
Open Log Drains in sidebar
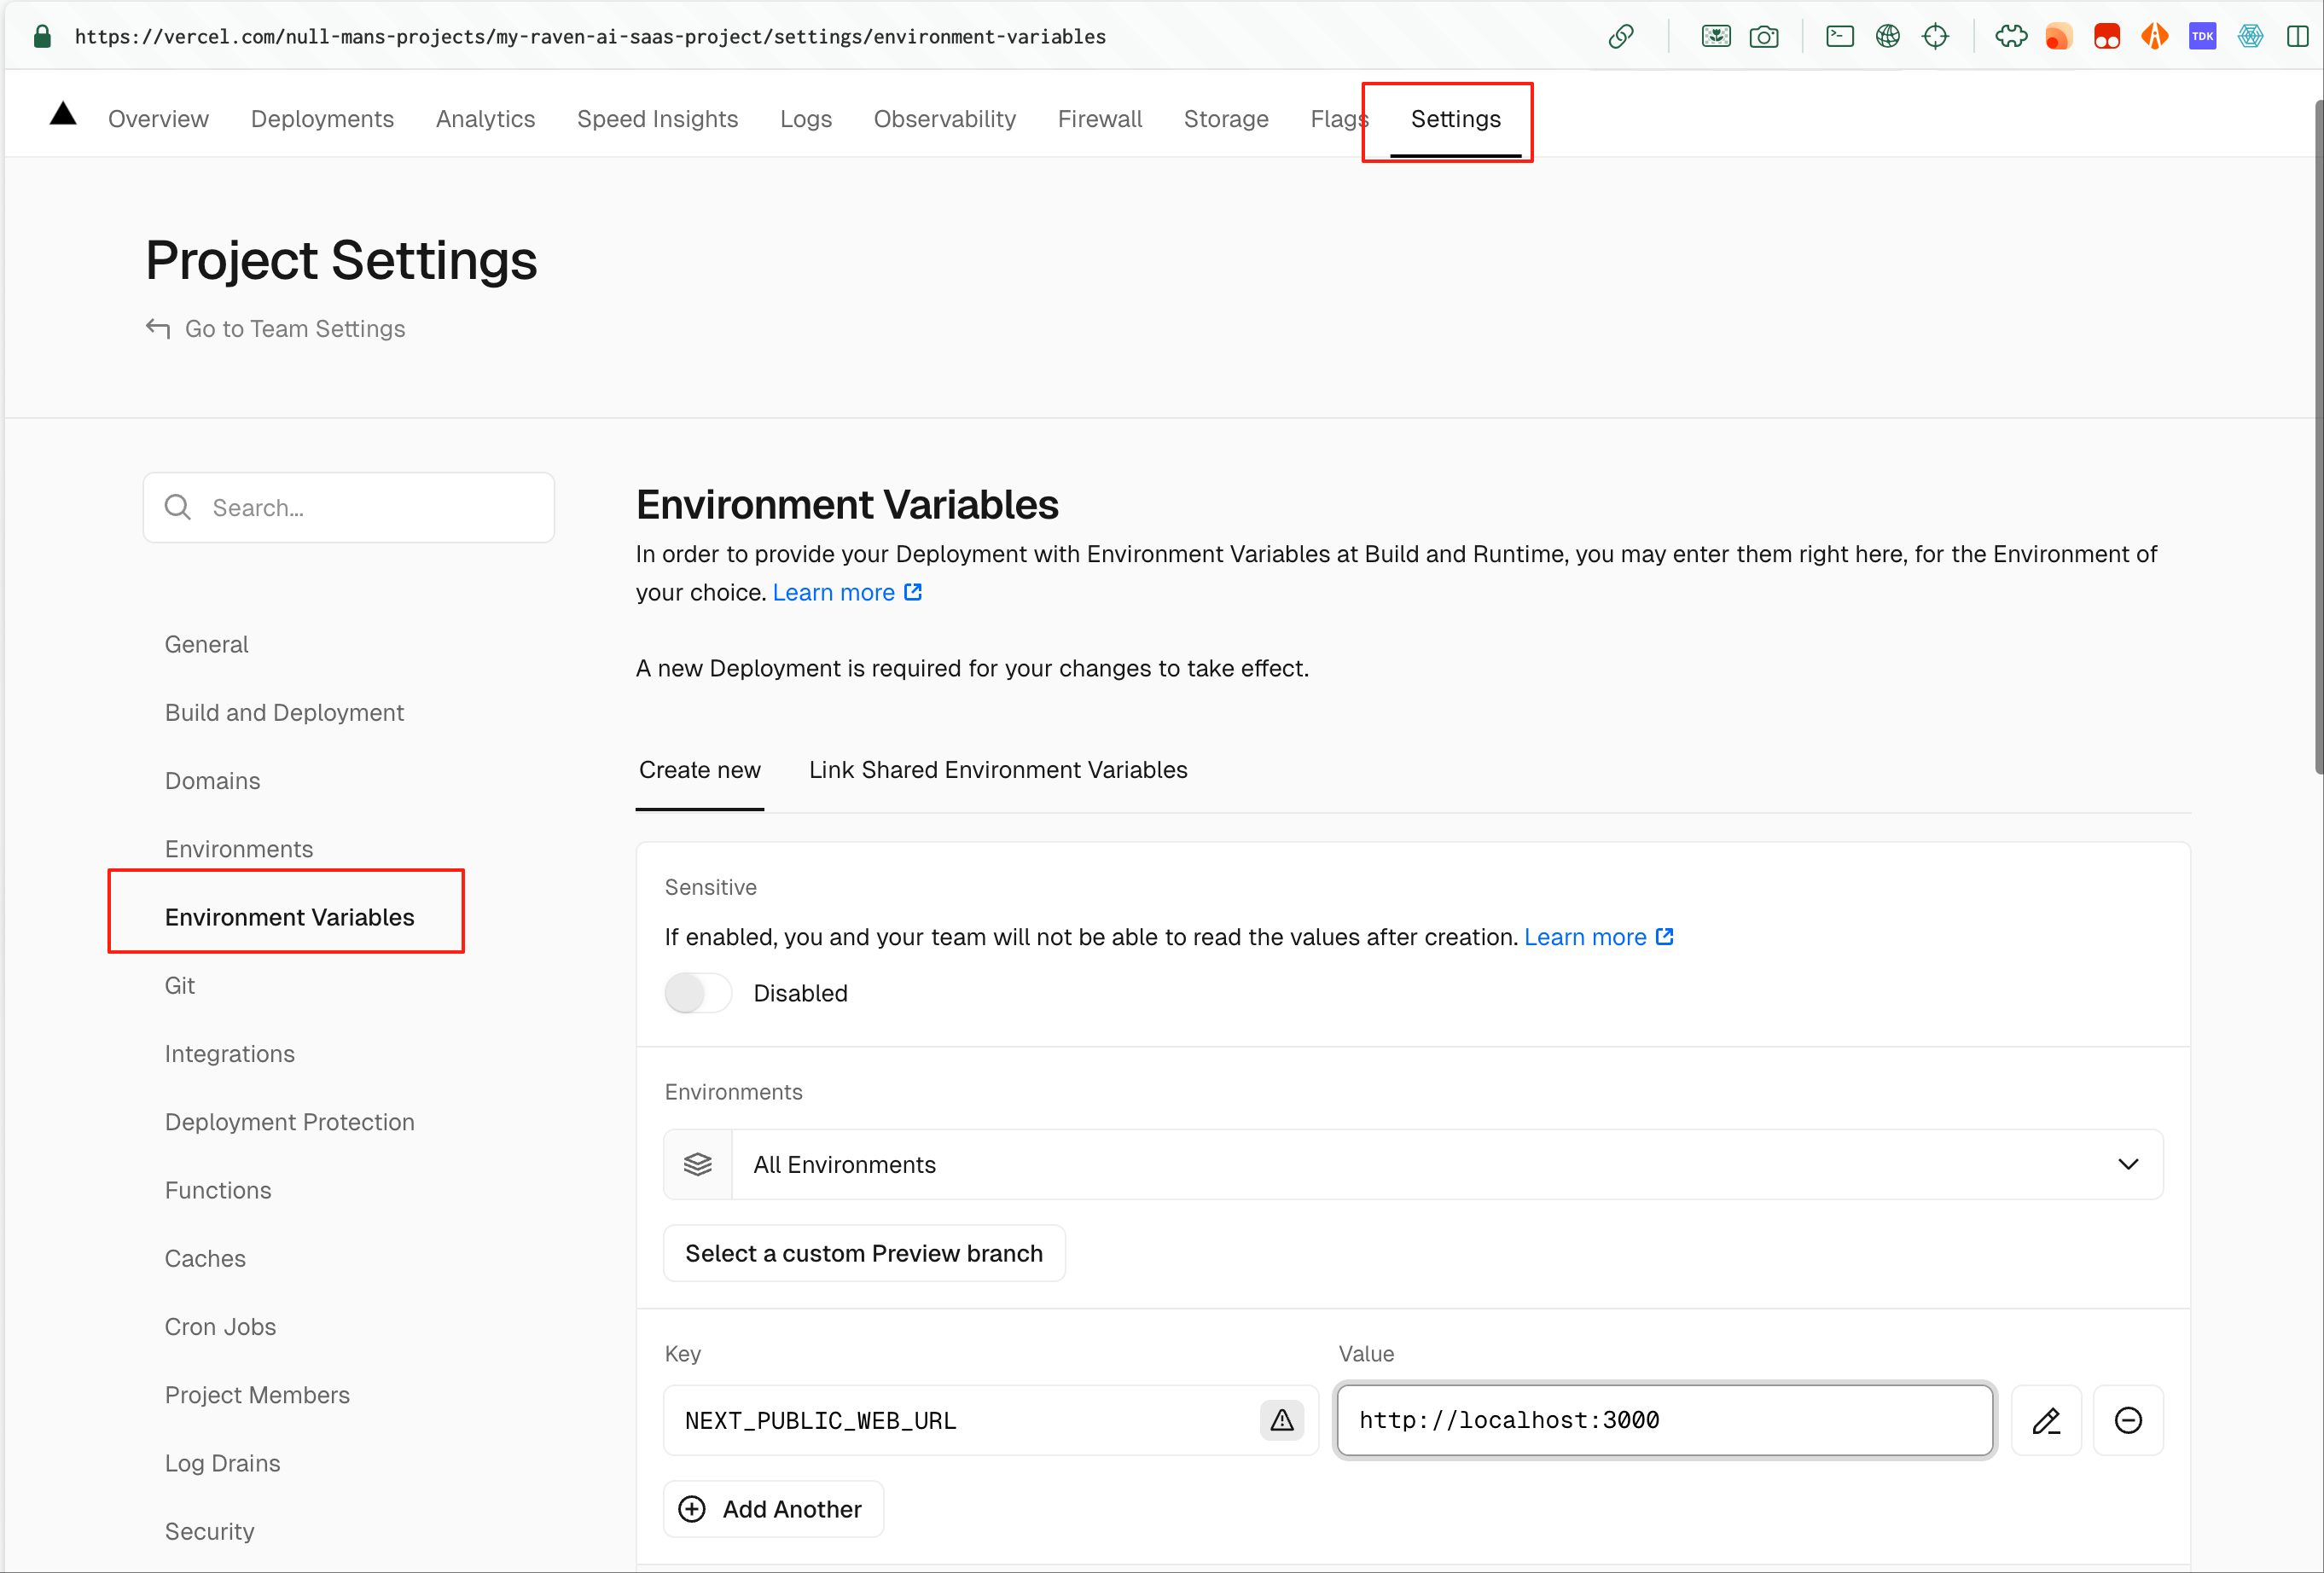click(222, 1463)
